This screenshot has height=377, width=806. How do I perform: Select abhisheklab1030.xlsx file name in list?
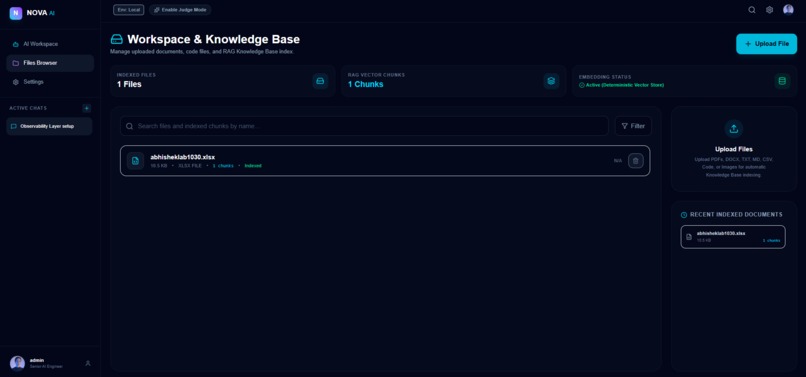(x=182, y=157)
